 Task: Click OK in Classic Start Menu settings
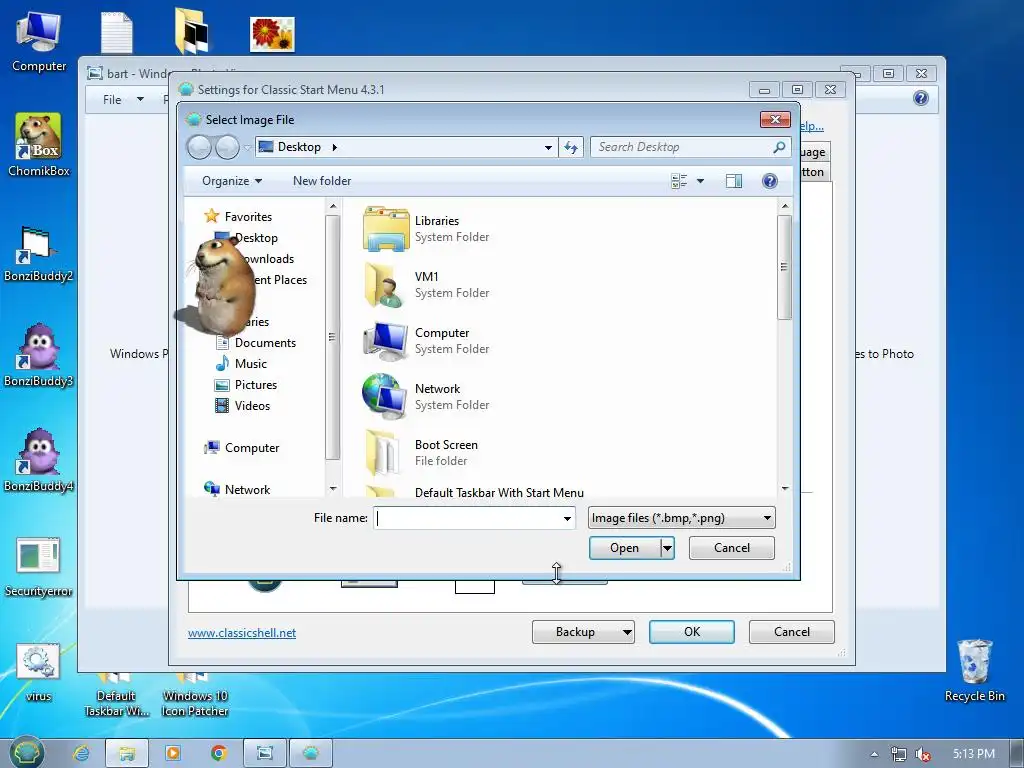point(692,632)
